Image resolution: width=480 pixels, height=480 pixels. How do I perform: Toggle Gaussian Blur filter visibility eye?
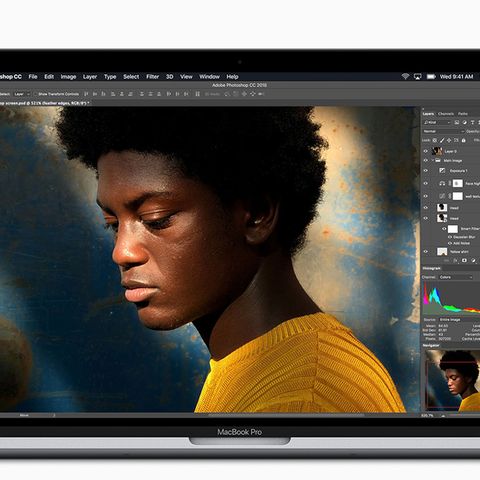pyautogui.click(x=450, y=237)
